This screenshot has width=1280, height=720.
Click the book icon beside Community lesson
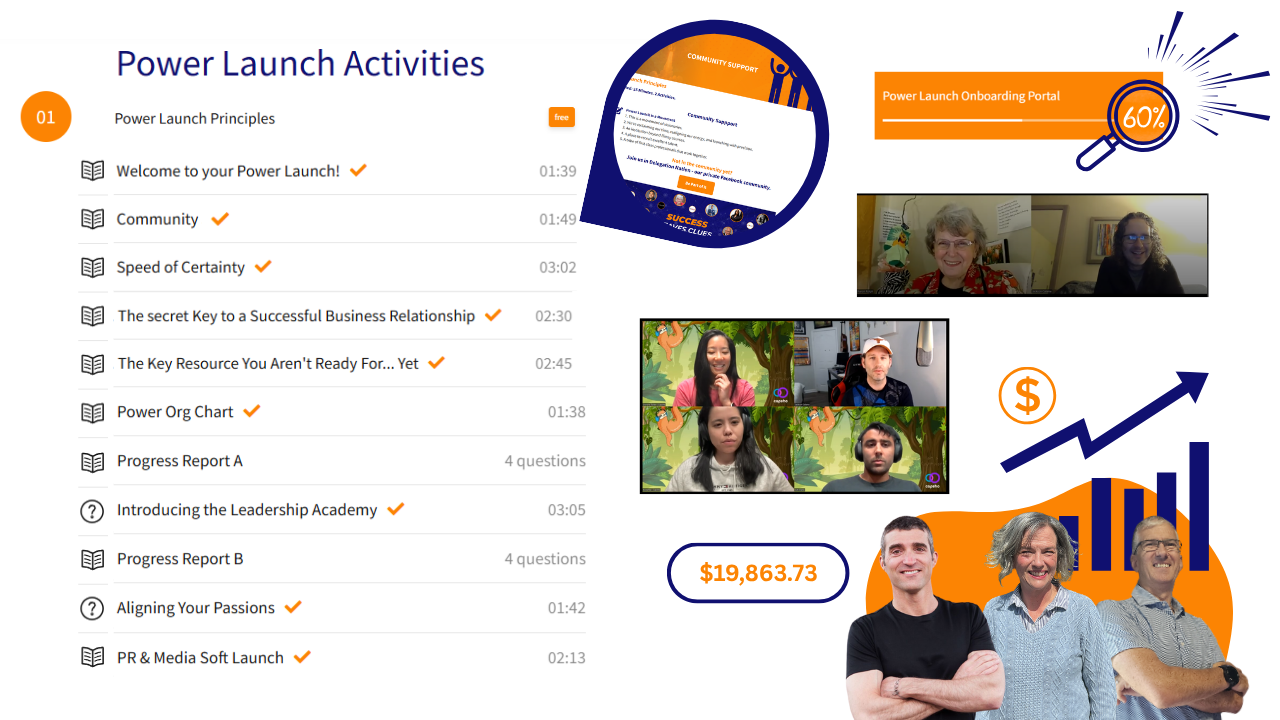tap(92, 219)
